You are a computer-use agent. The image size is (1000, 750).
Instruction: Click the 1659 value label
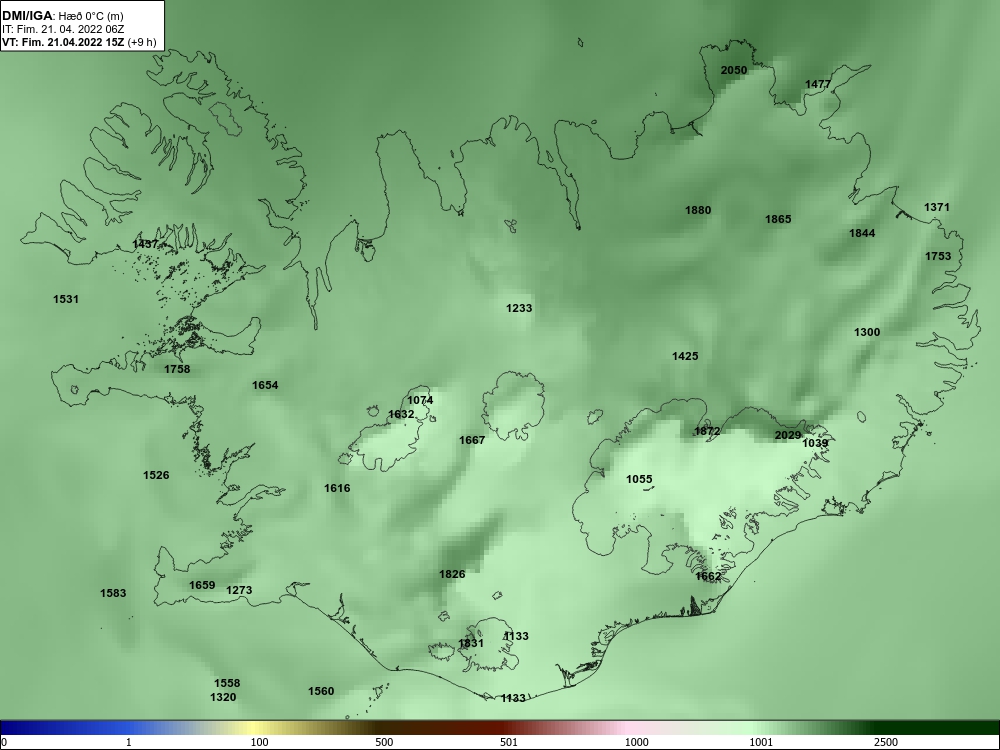pos(202,585)
